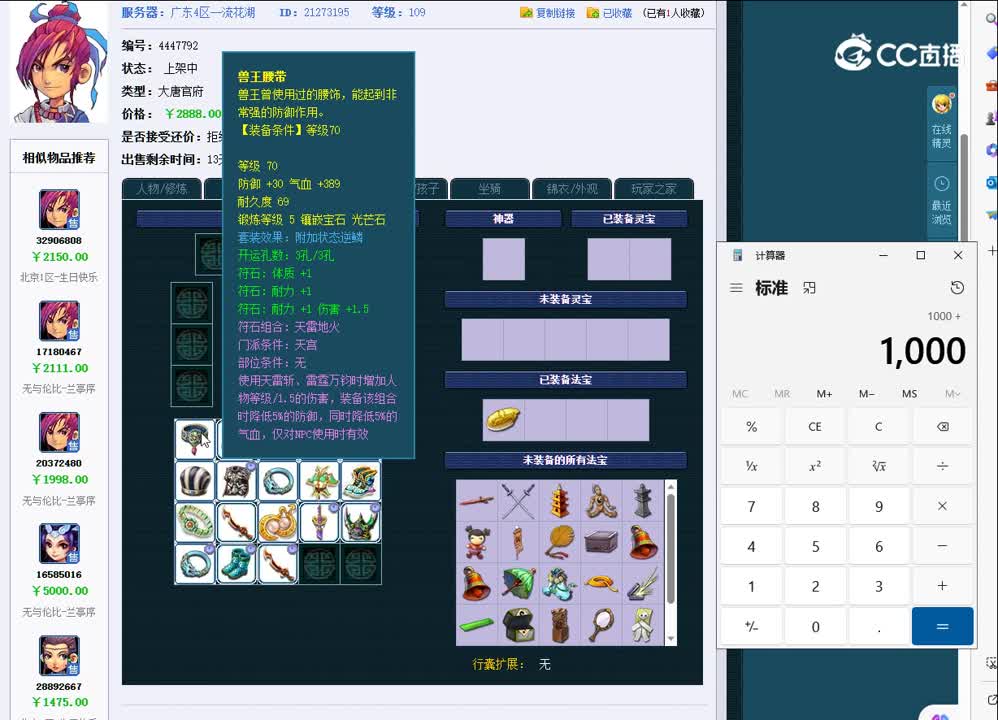The width and height of the screenshot is (998, 720).
Task: Click Calculator reciprocal 1/x key
Action: (x=751, y=467)
